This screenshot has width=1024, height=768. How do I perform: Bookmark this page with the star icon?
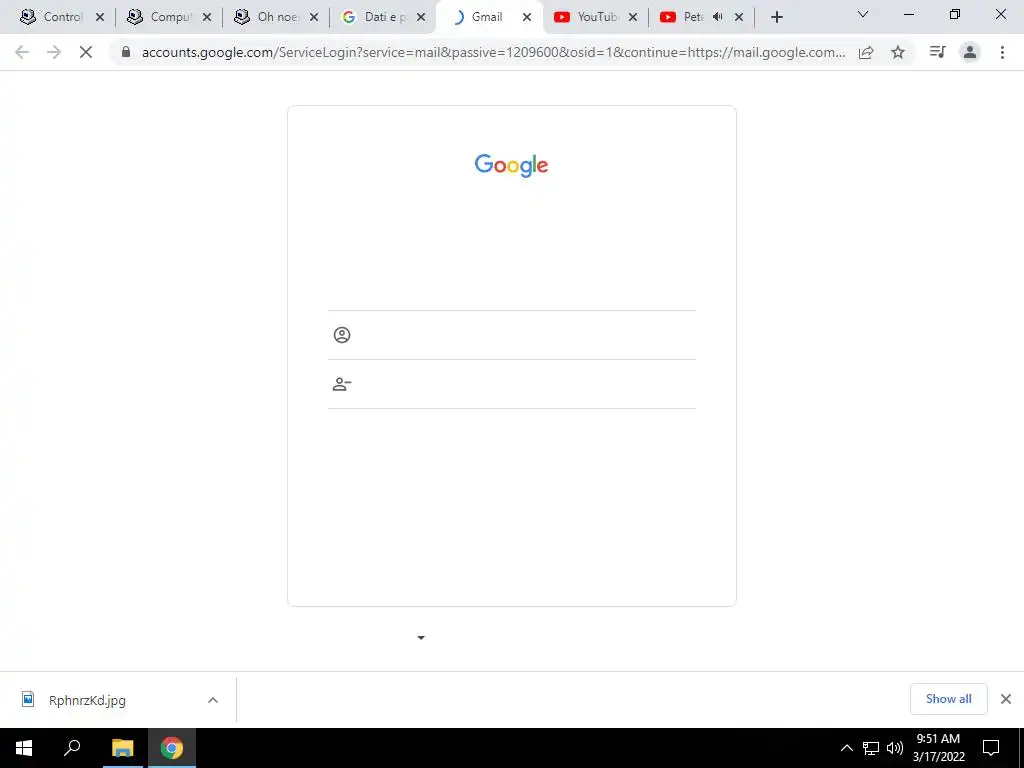click(x=898, y=52)
